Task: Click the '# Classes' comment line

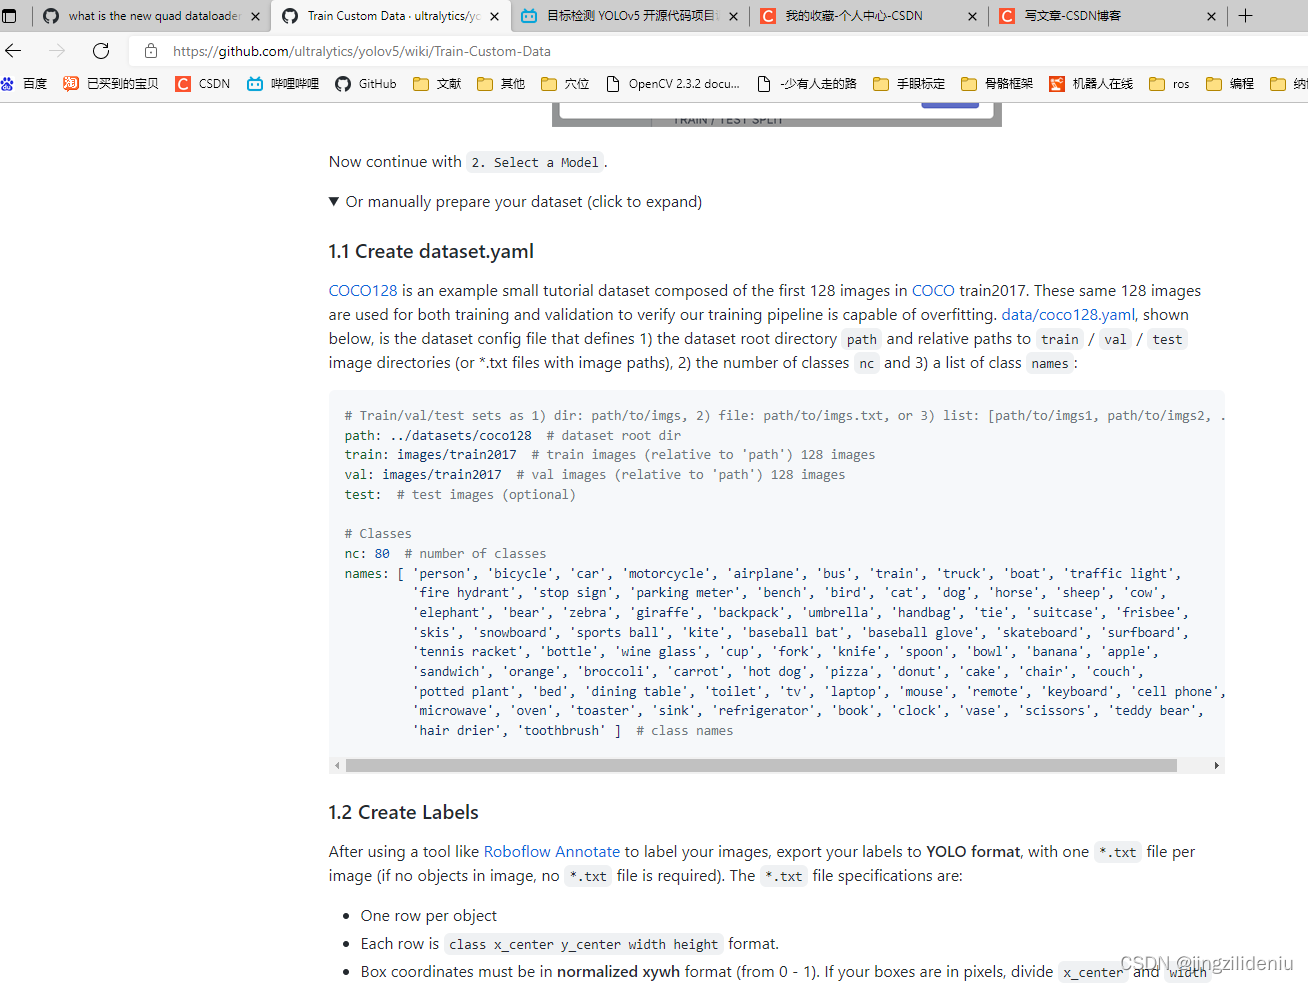Action: click(x=378, y=534)
